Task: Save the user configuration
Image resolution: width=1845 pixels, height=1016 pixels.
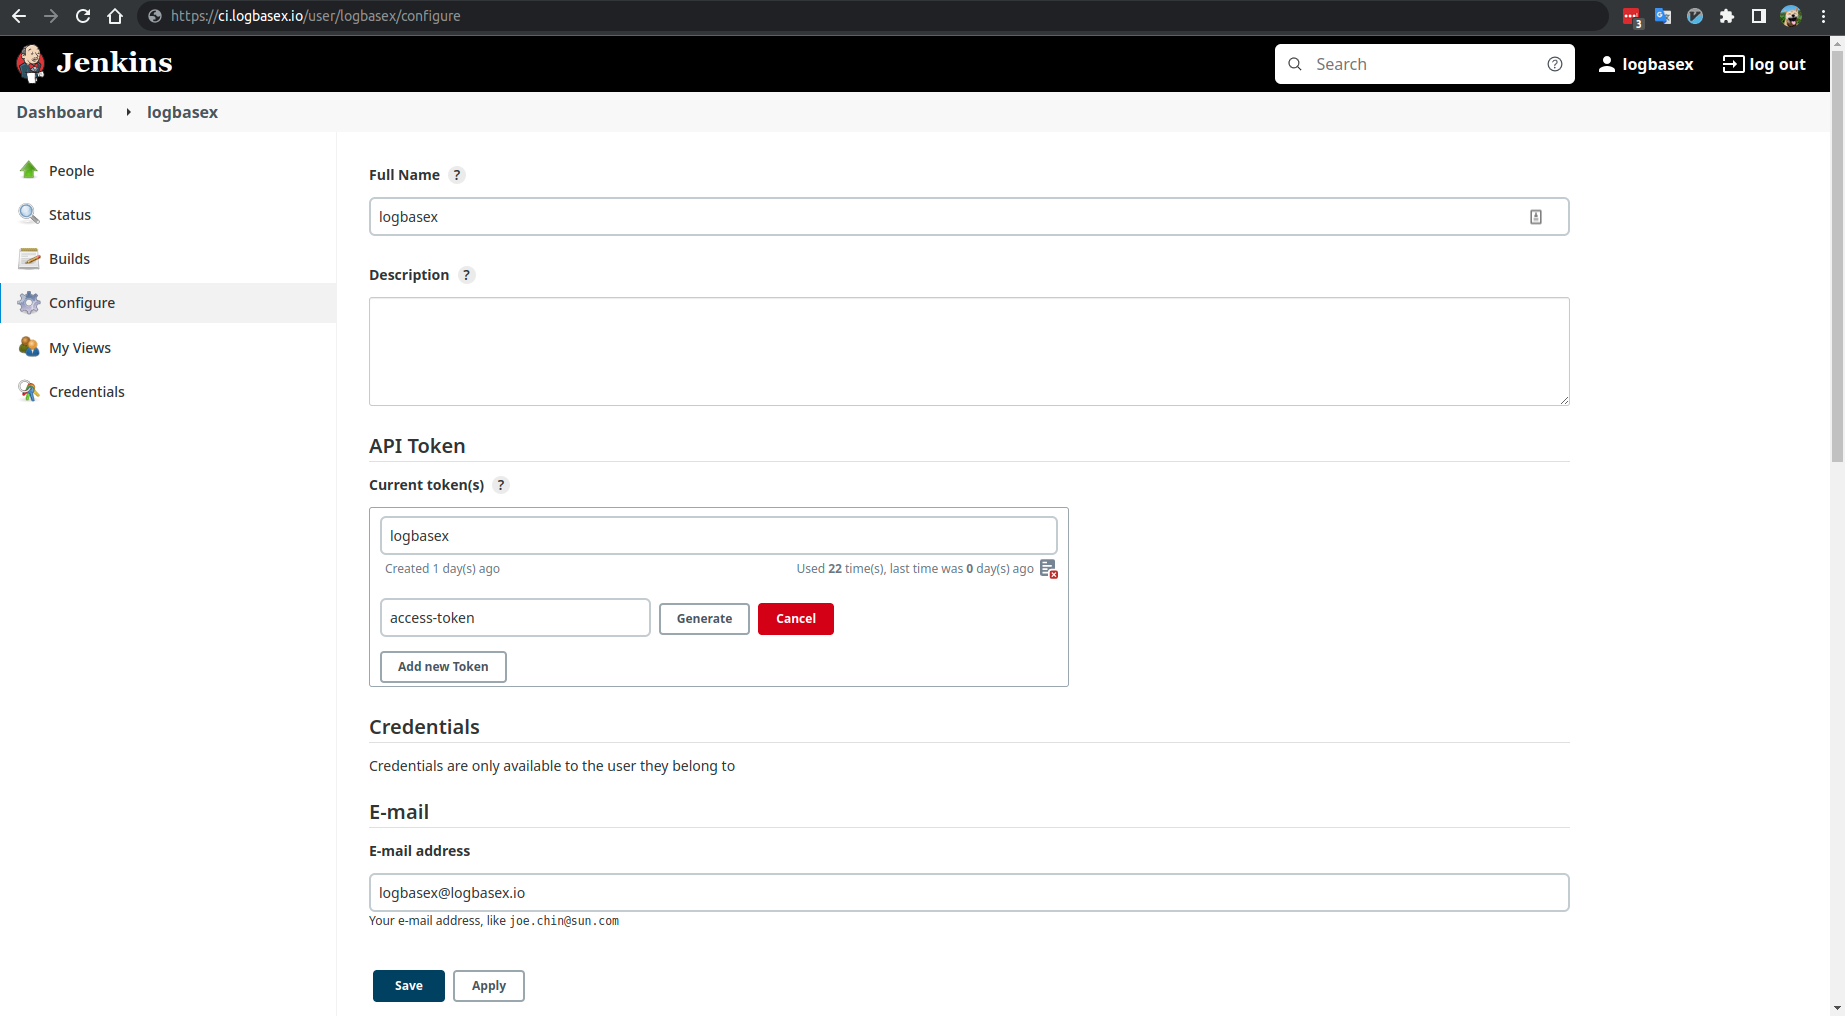Action: pyautogui.click(x=409, y=986)
